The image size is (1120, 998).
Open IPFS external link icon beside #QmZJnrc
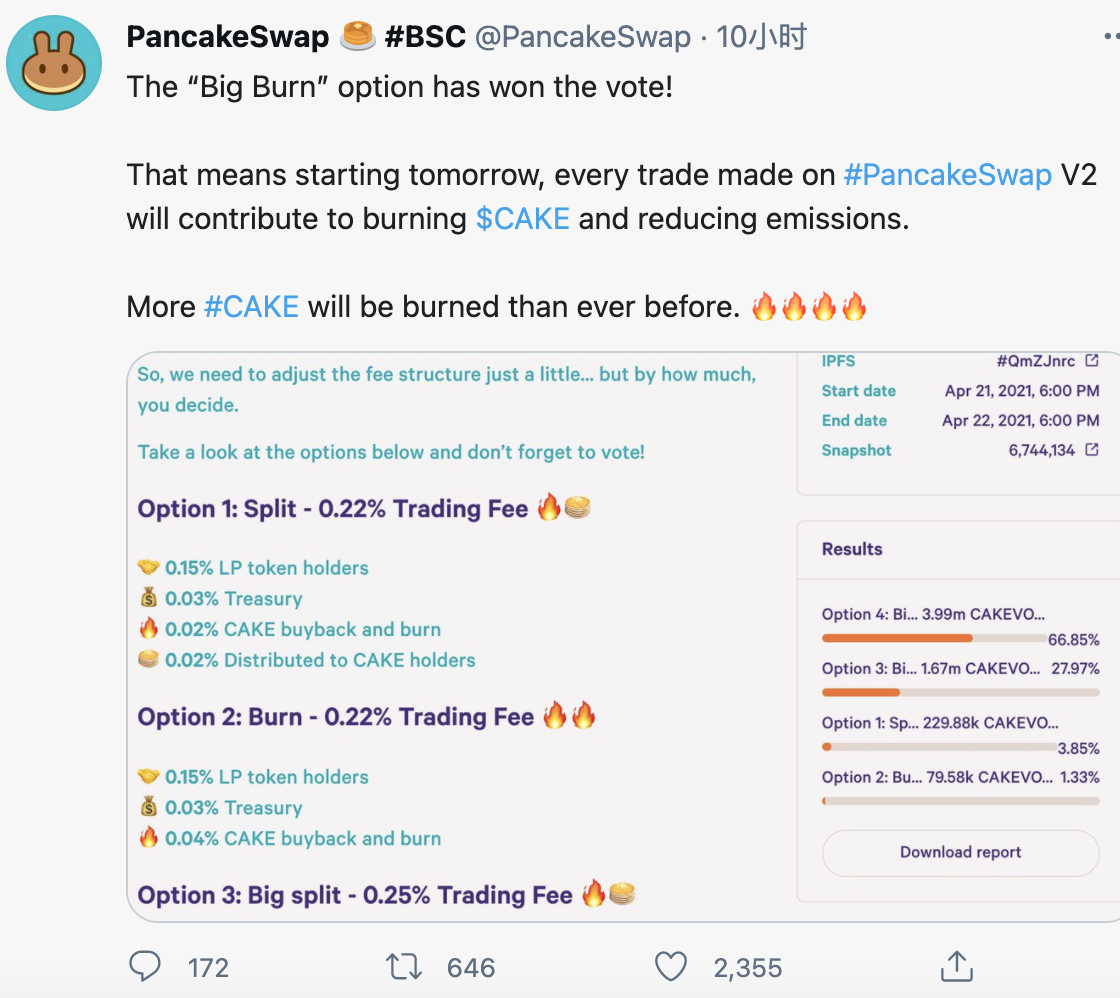[x=1091, y=360]
